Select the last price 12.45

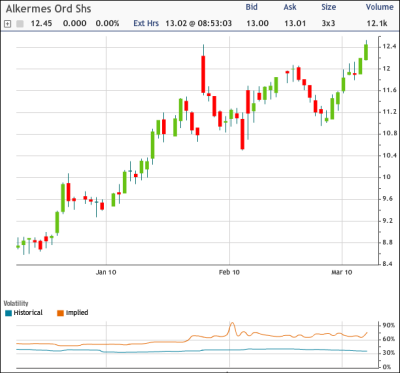41,24
